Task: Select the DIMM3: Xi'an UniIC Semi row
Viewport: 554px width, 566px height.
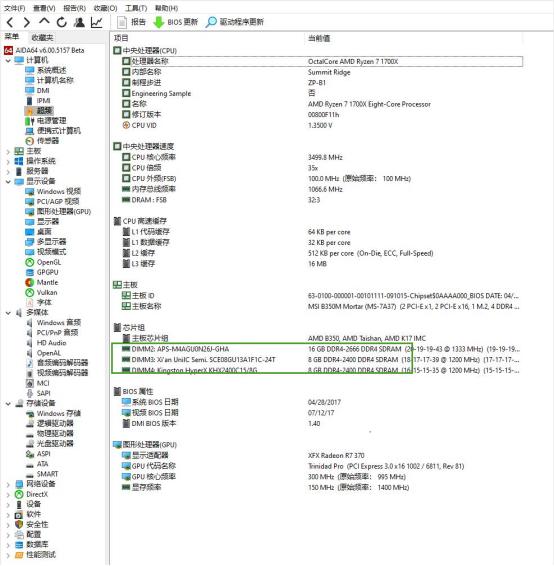Action: coord(322,360)
